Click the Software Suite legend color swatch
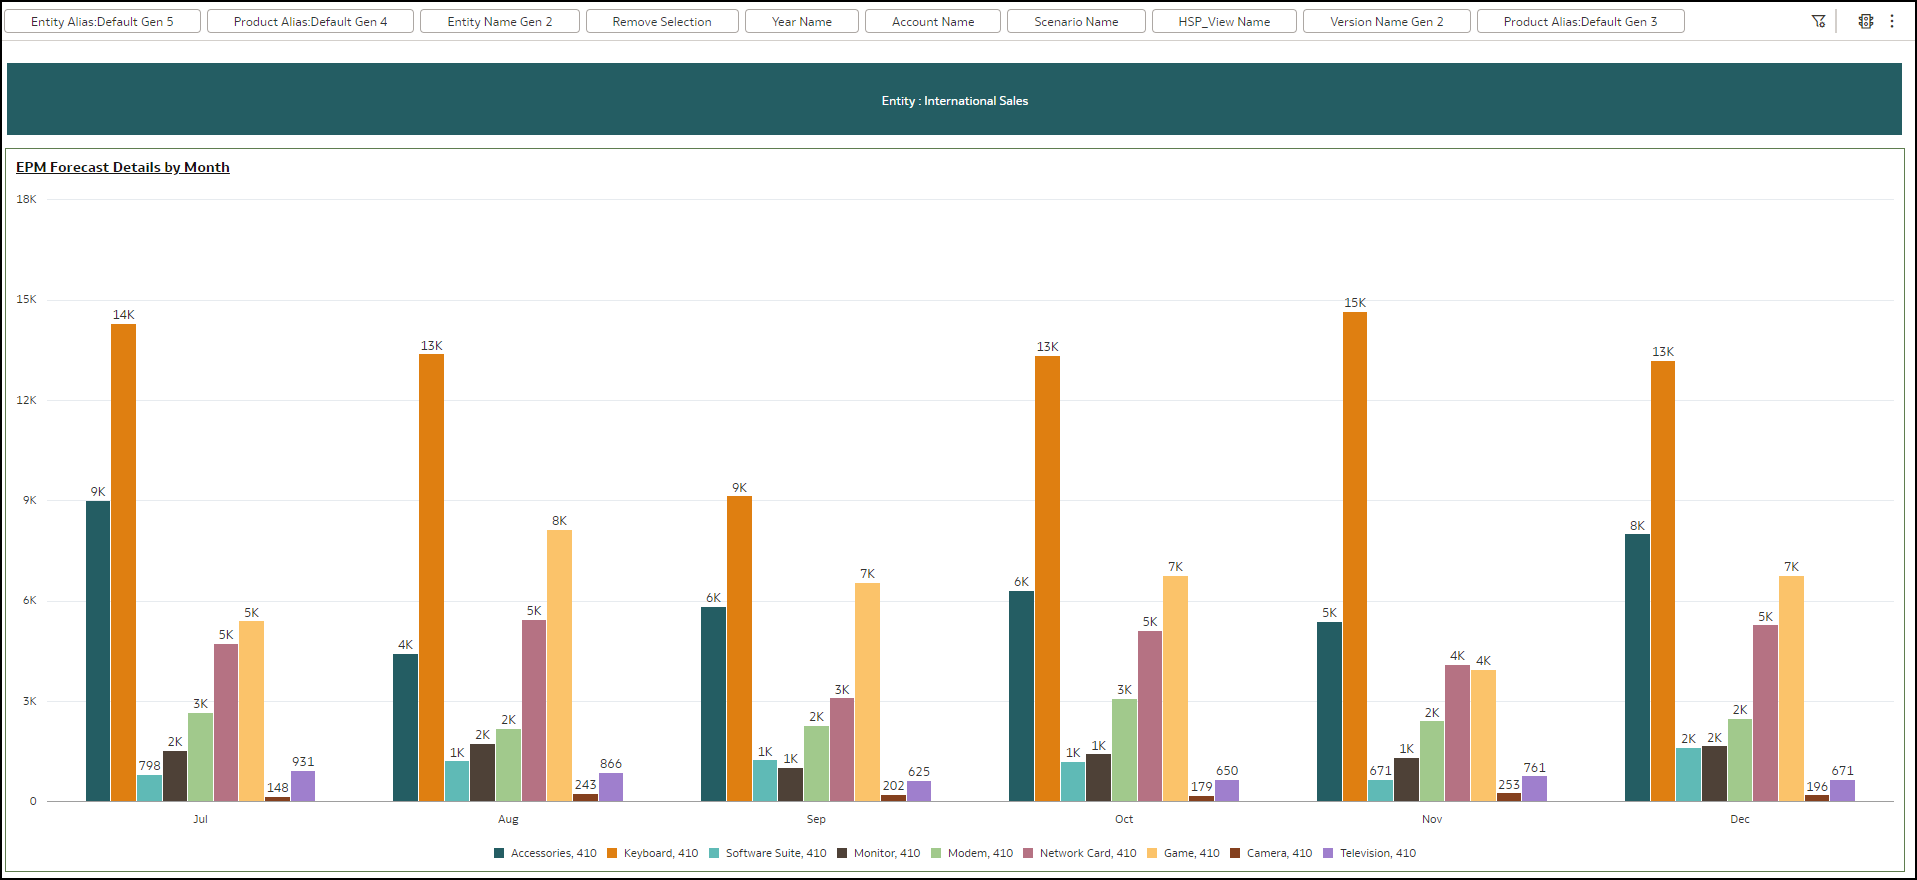 (714, 853)
